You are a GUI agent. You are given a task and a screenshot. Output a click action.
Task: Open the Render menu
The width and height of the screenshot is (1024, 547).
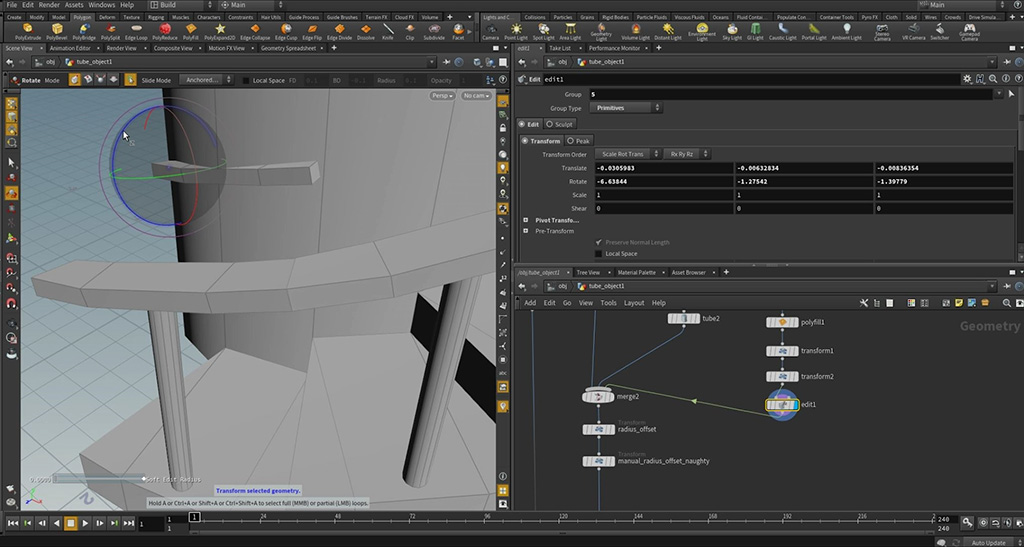[49, 5]
